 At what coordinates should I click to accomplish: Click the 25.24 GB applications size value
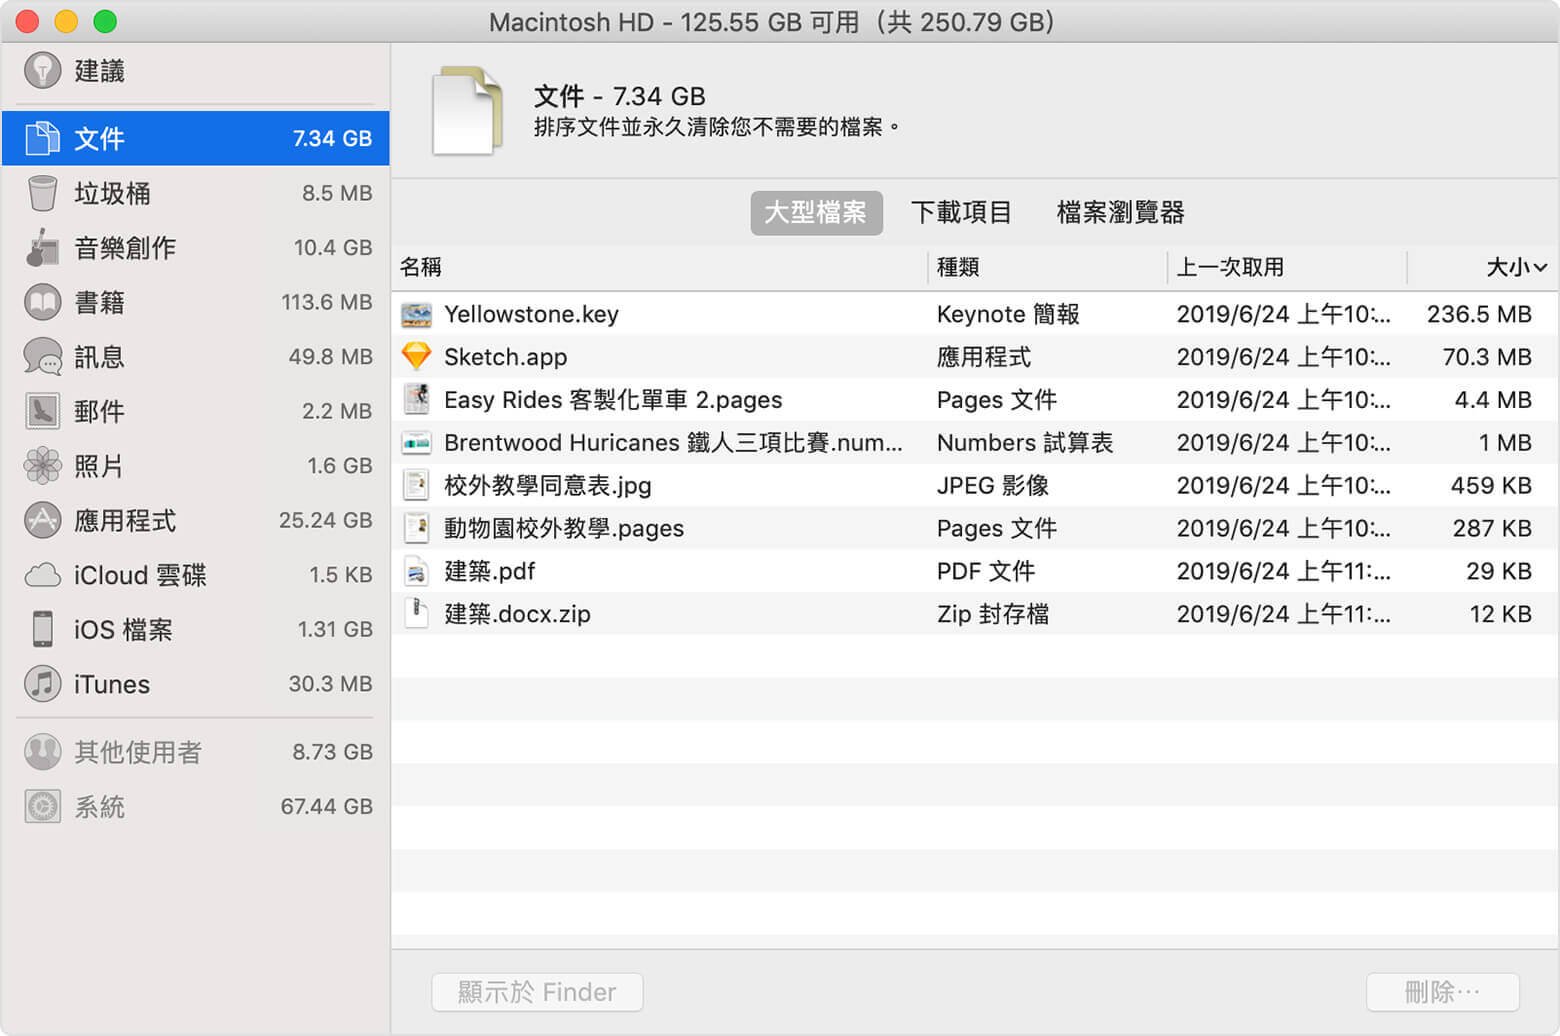click(x=325, y=520)
